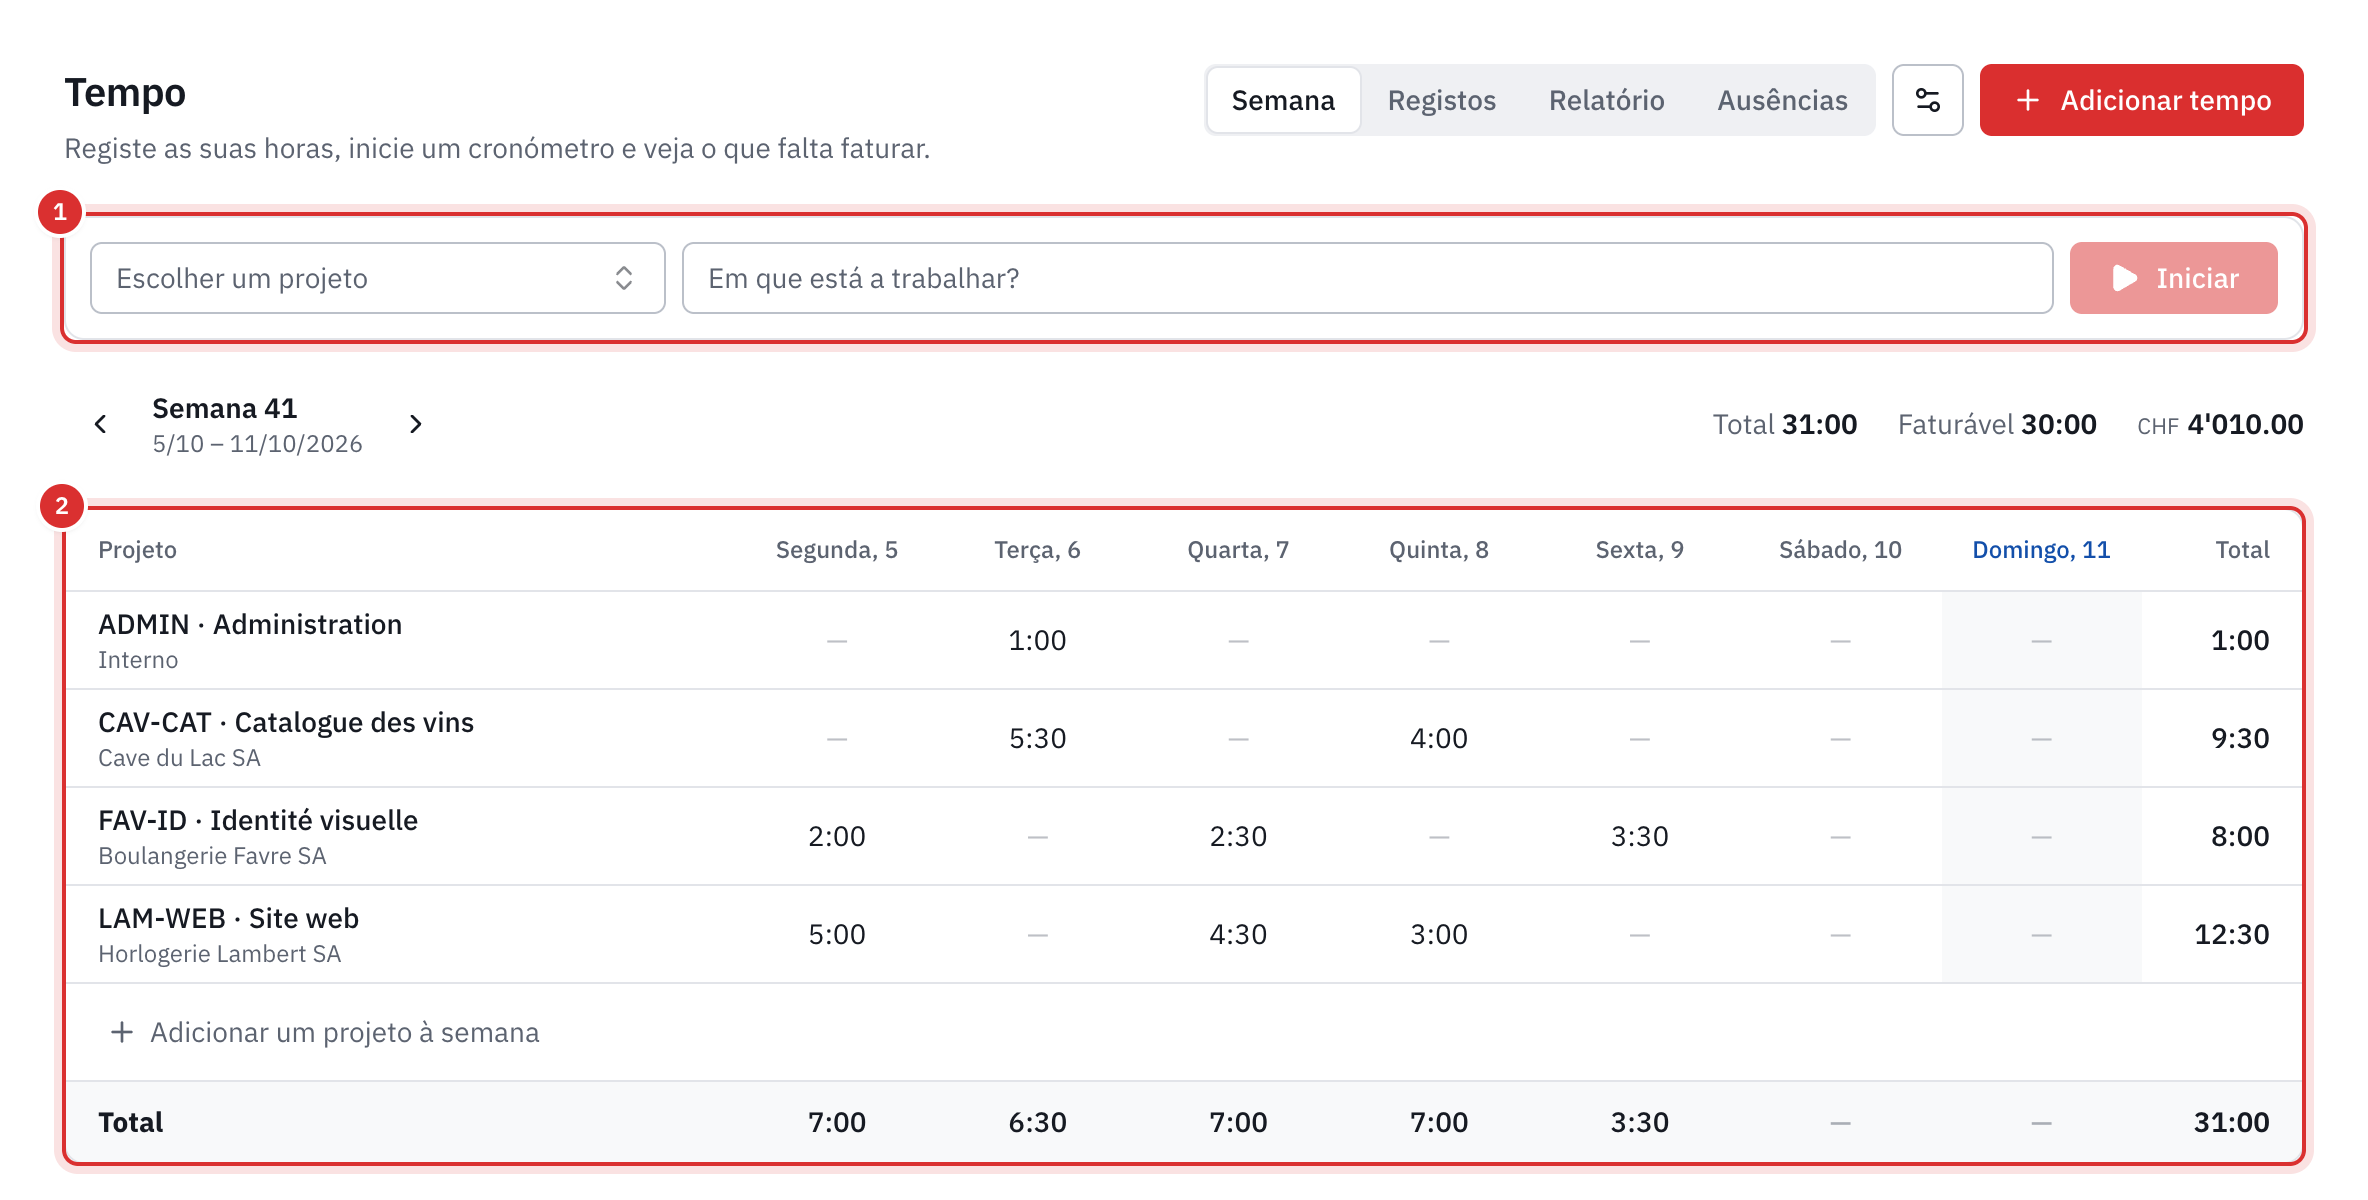The height and width of the screenshot is (1200, 2368).
Task: Click Adicionar tempo button
Action: tap(2141, 100)
